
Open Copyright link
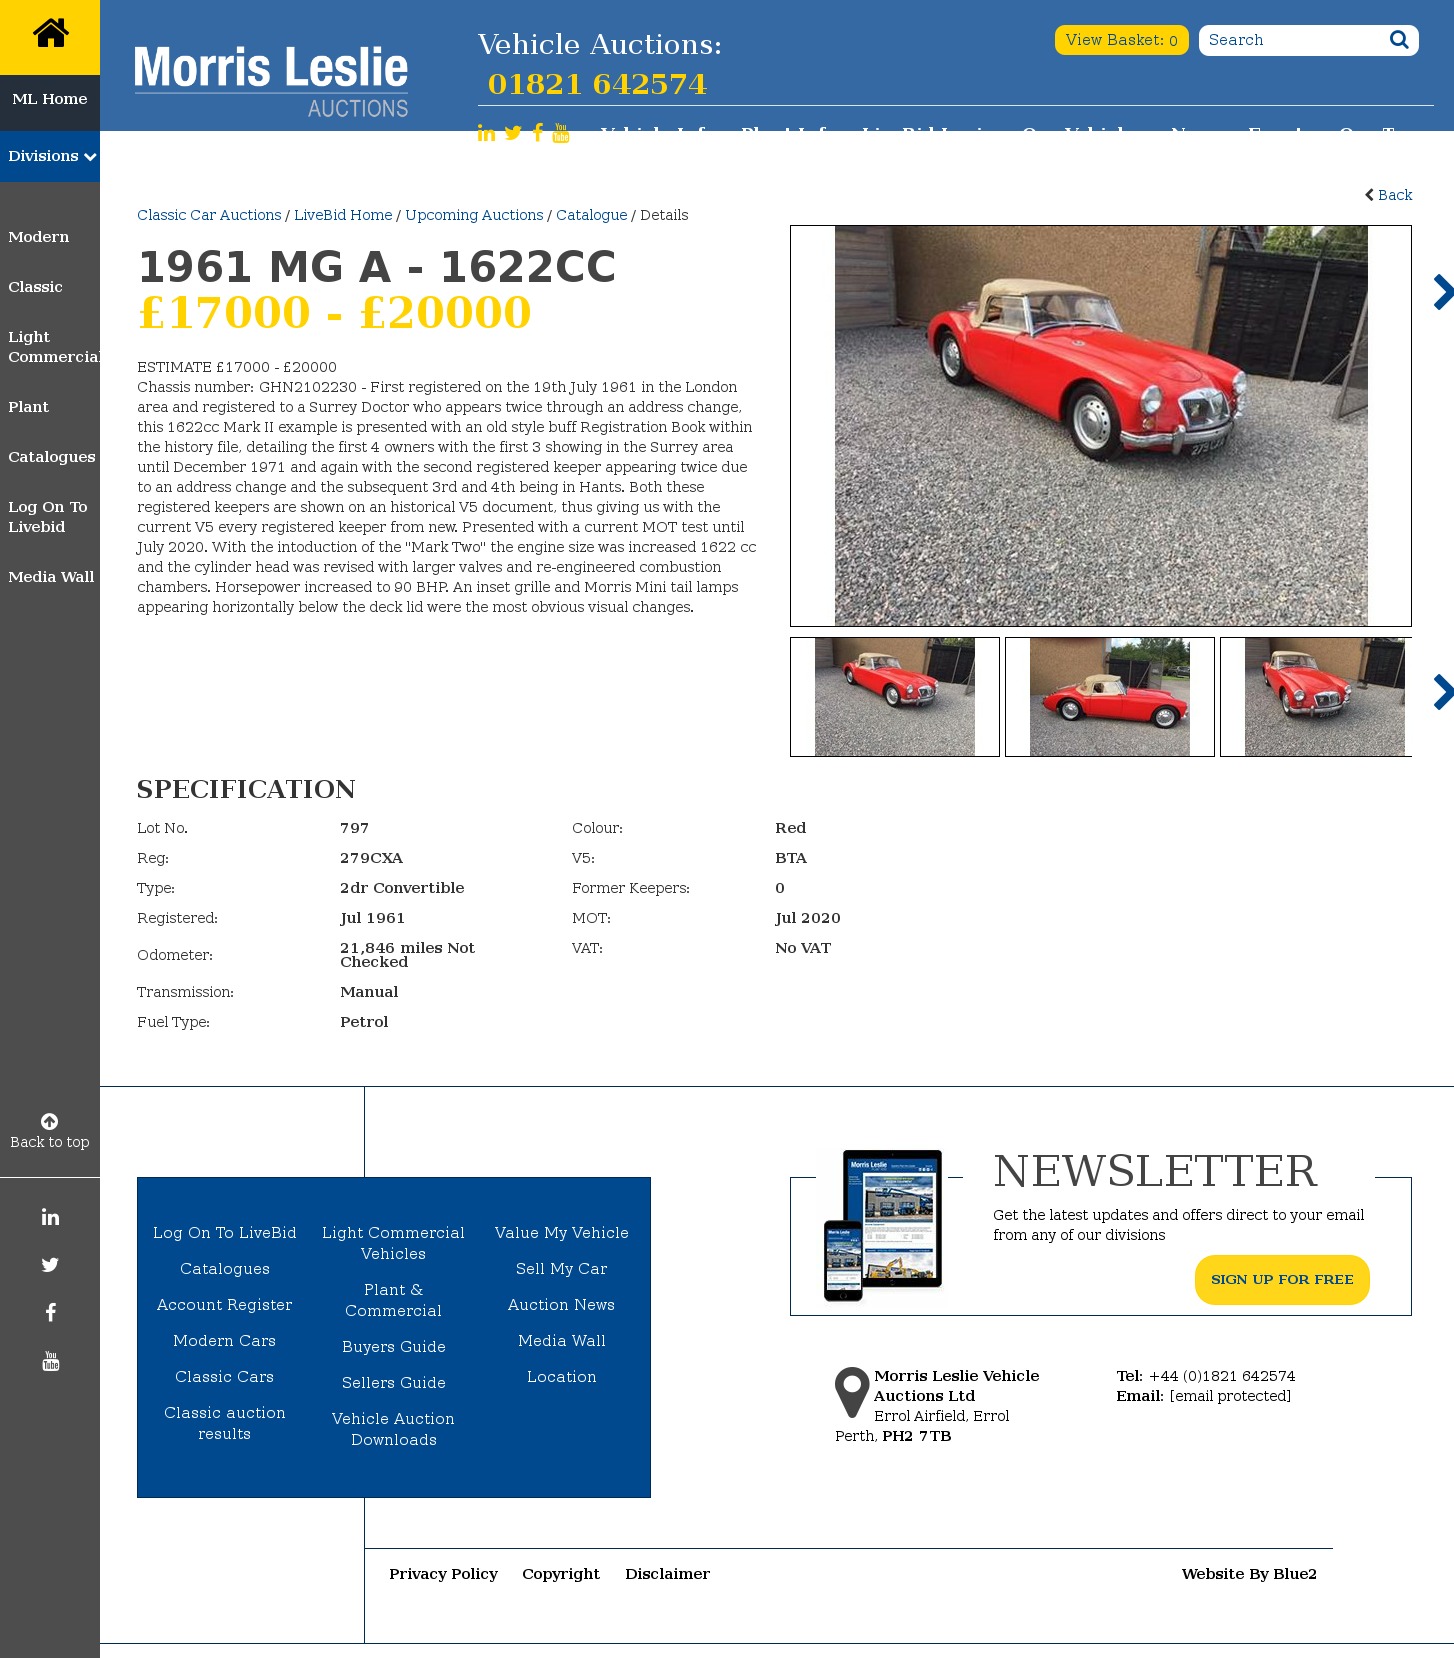point(561,1574)
